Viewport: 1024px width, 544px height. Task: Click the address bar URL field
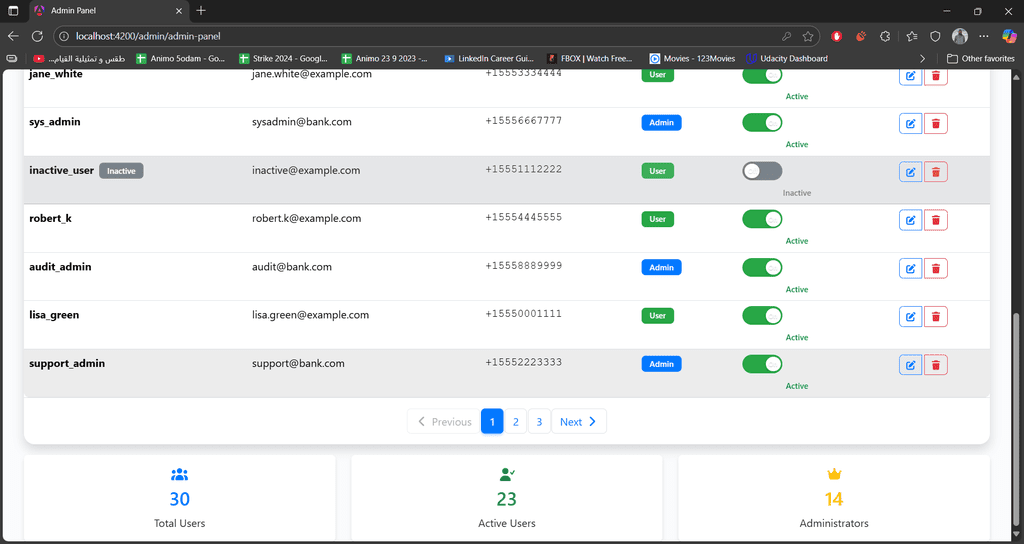400,36
